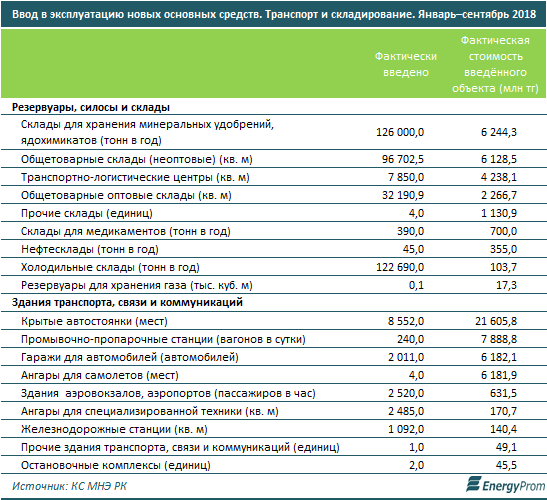Click the value 126 000,0
This screenshot has height=500, width=547.
[x=400, y=132]
